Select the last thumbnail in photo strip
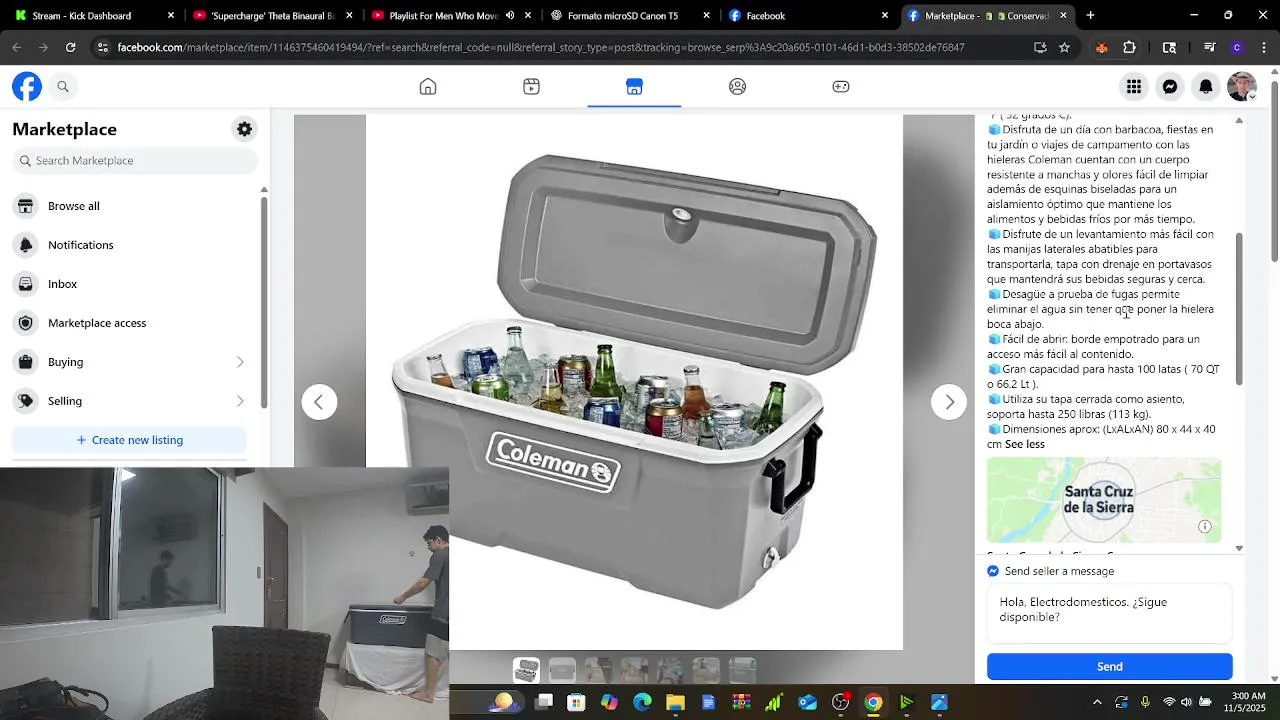This screenshot has height=720, width=1280. tap(742, 670)
